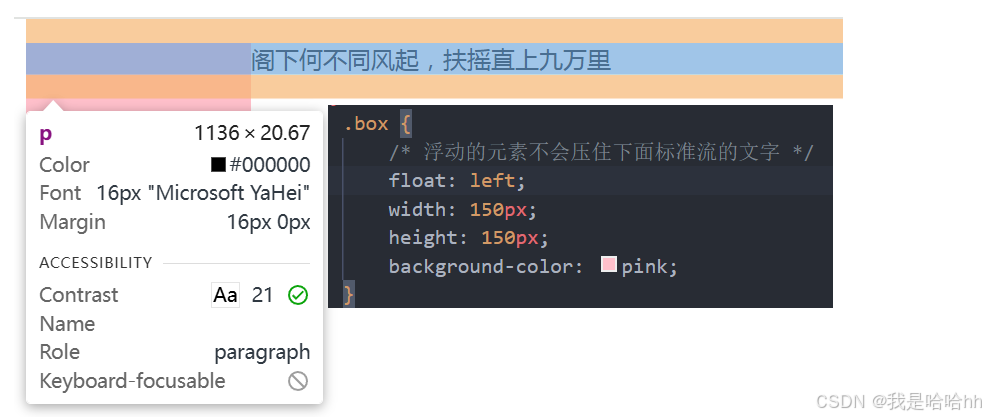Click the 'Contrast' label in tooltip

79,295
